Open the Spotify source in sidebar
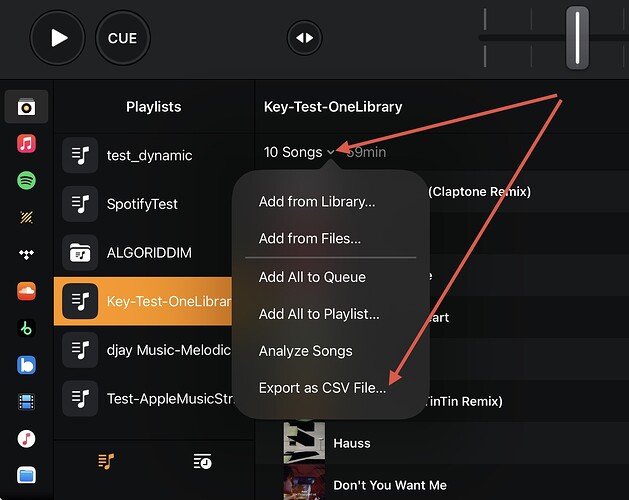Screen dimensions: 629x500 pos(26,181)
